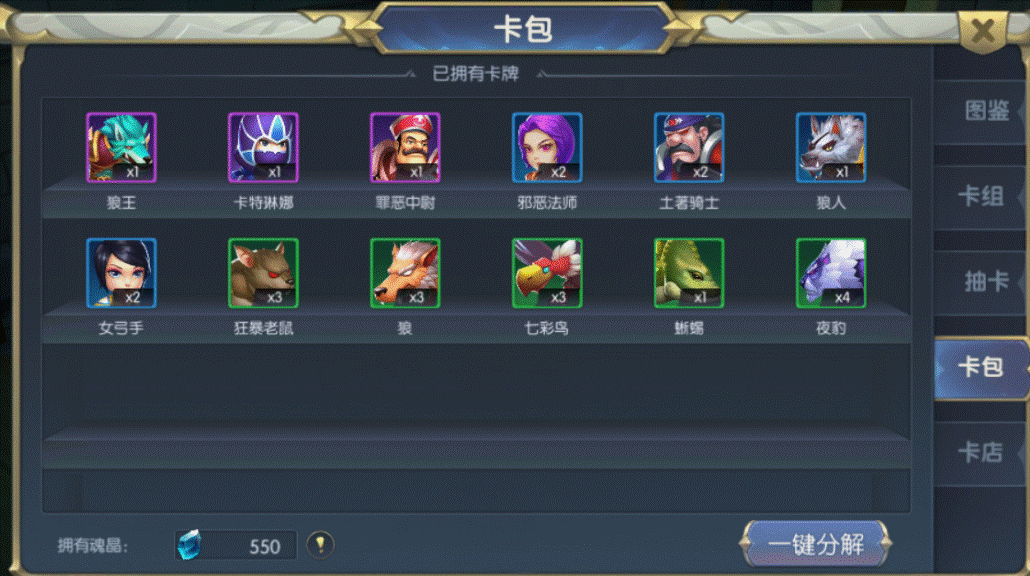Go to the 抽卡 draw card tab
The width and height of the screenshot is (1030, 576).
(x=981, y=282)
